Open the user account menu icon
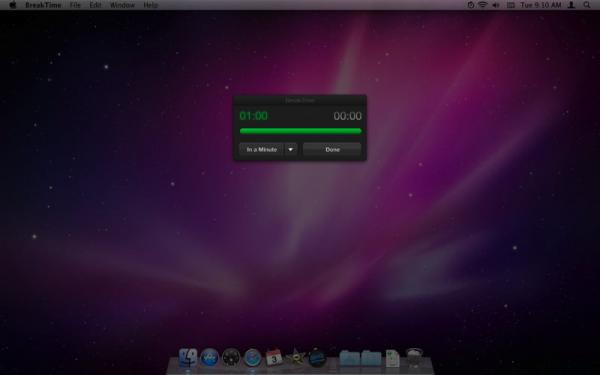The width and height of the screenshot is (600, 375). tap(571, 5)
